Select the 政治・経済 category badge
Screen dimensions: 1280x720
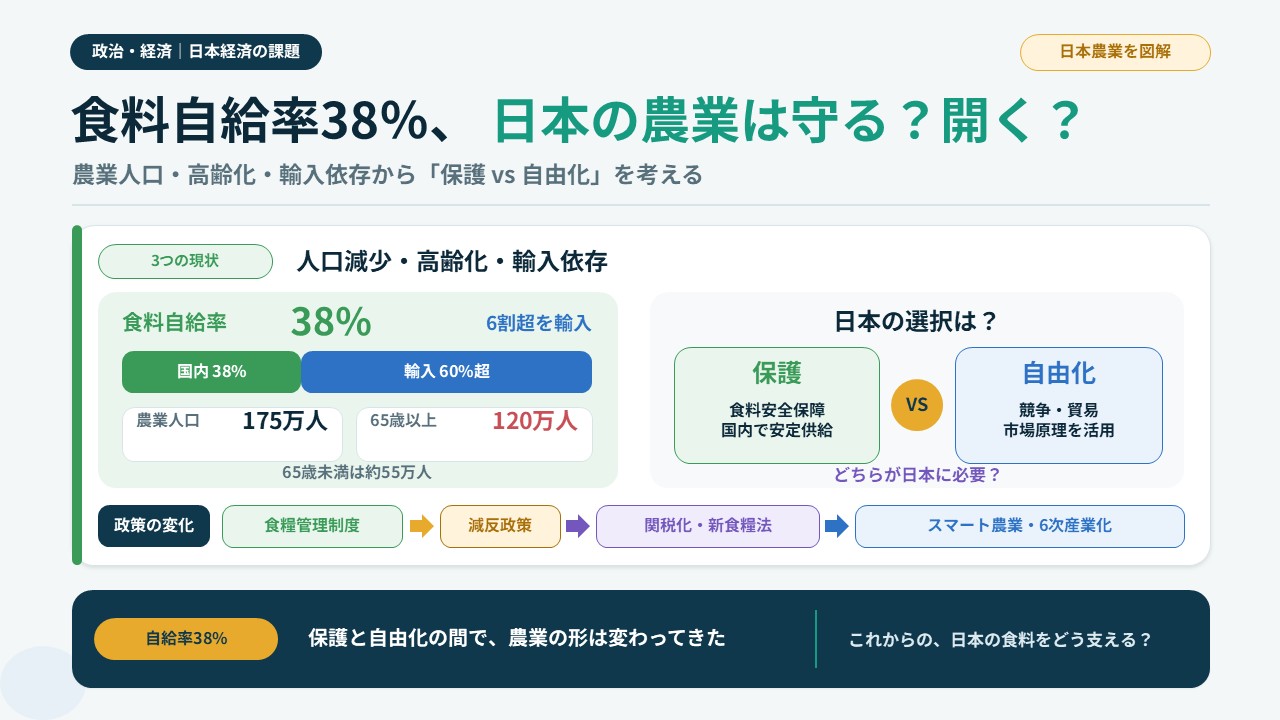[196, 52]
